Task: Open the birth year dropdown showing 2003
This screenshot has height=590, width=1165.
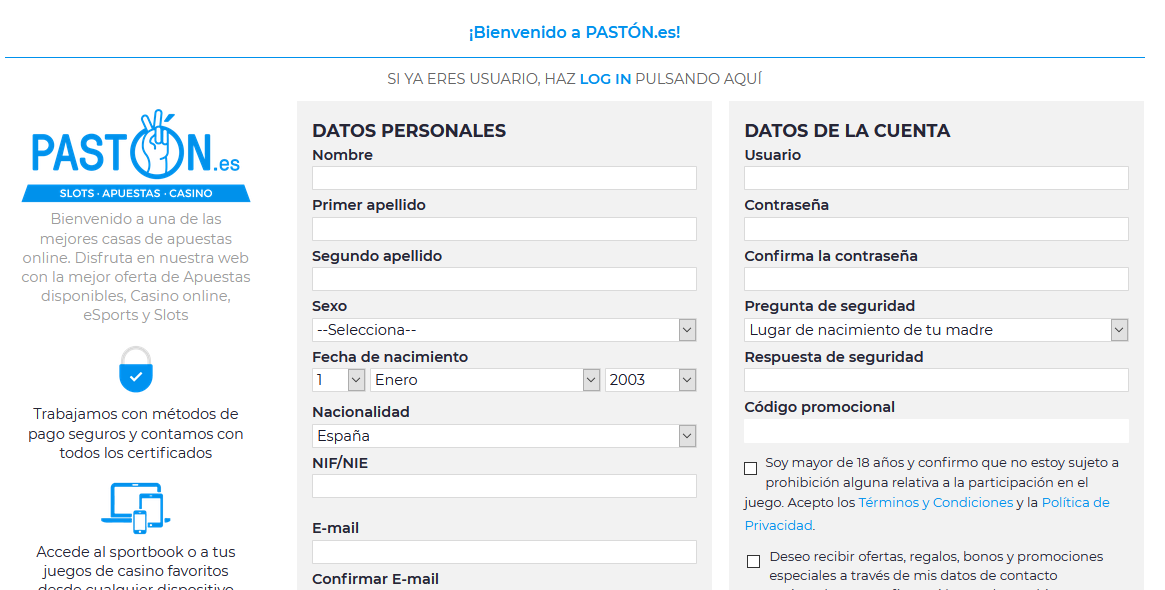Action: tap(651, 380)
